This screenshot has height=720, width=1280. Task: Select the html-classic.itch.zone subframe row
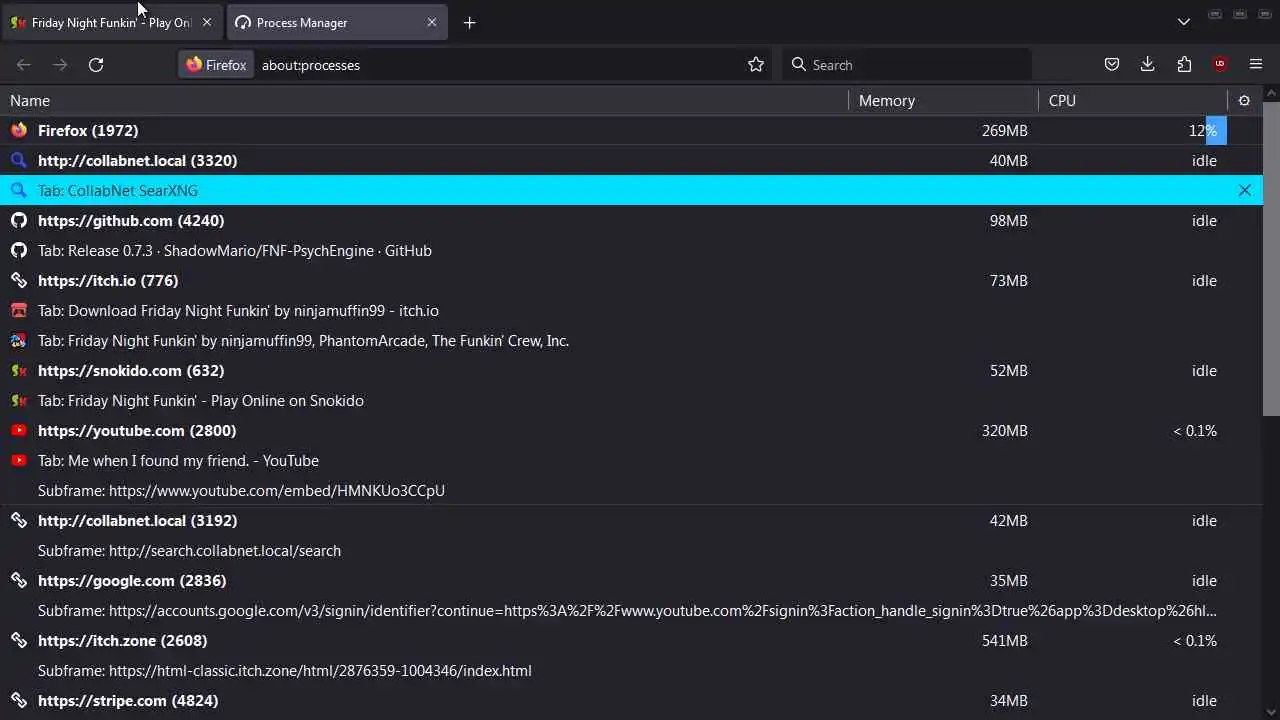click(x=631, y=670)
